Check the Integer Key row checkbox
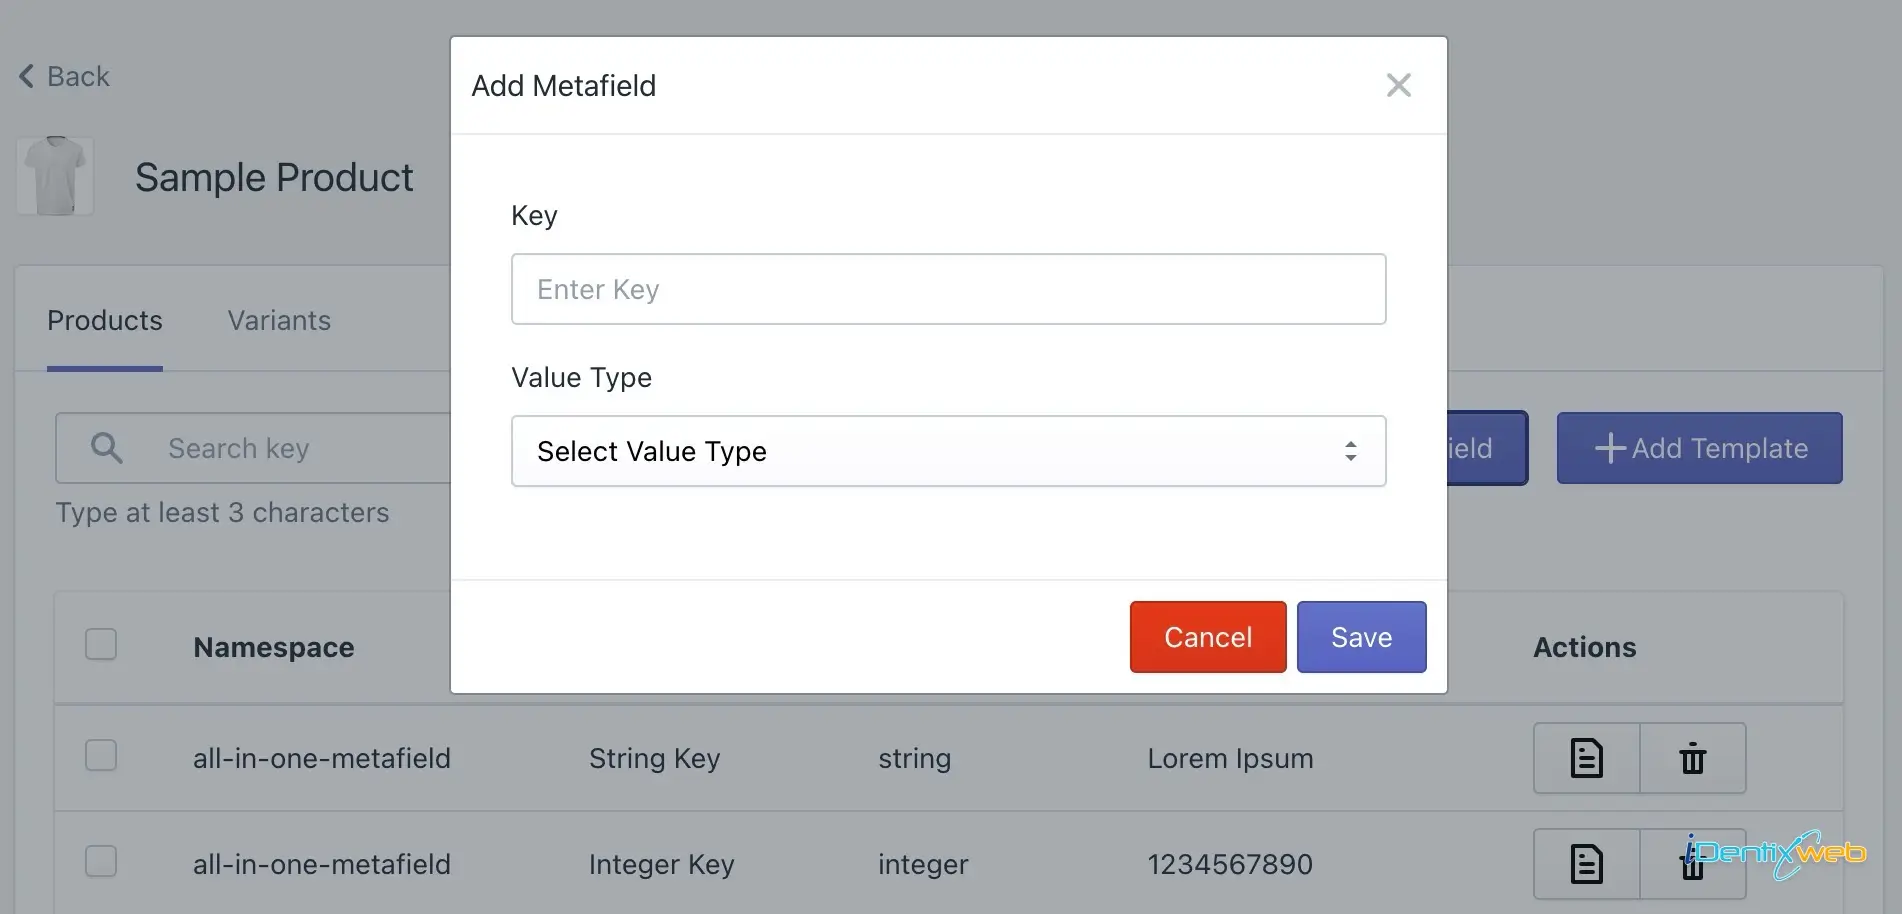The height and width of the screenshot is (914, 1902). point(101,861)
